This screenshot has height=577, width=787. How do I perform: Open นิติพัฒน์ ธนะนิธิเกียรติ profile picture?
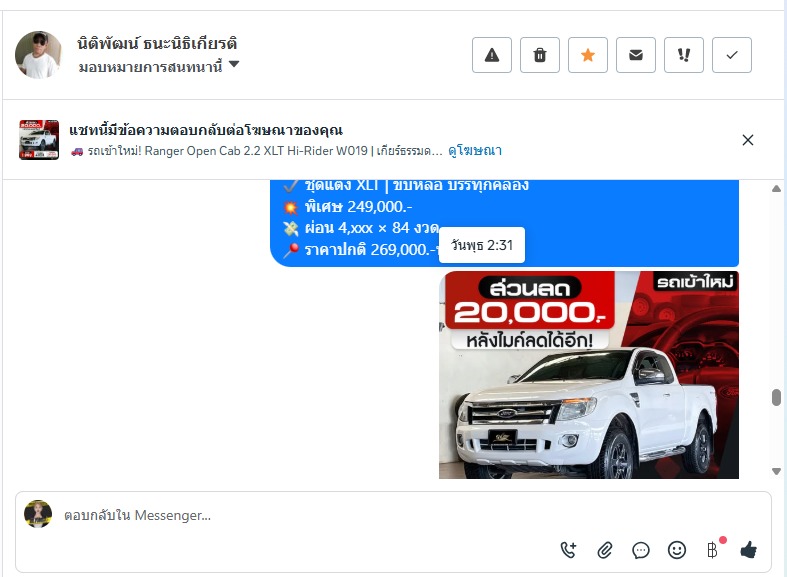coord(38,55)
